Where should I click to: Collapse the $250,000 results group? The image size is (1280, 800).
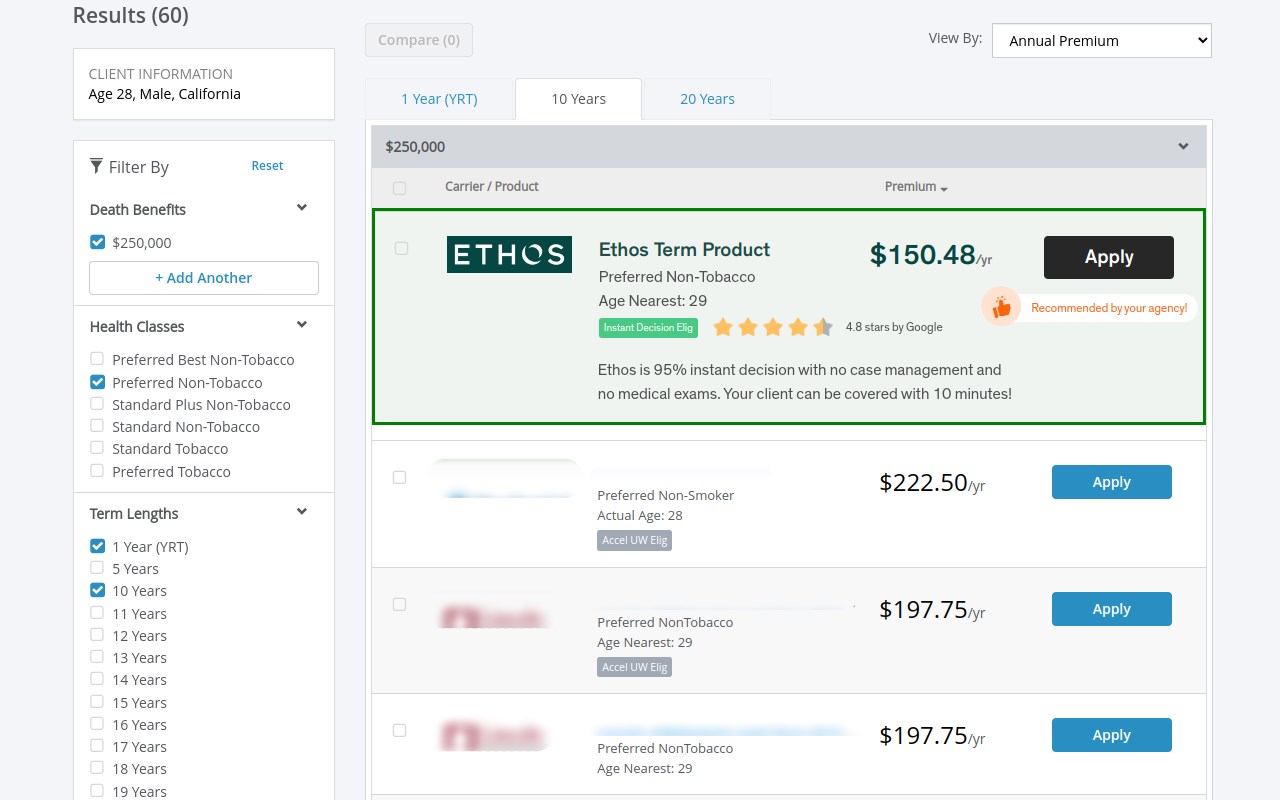(1183, 147)
